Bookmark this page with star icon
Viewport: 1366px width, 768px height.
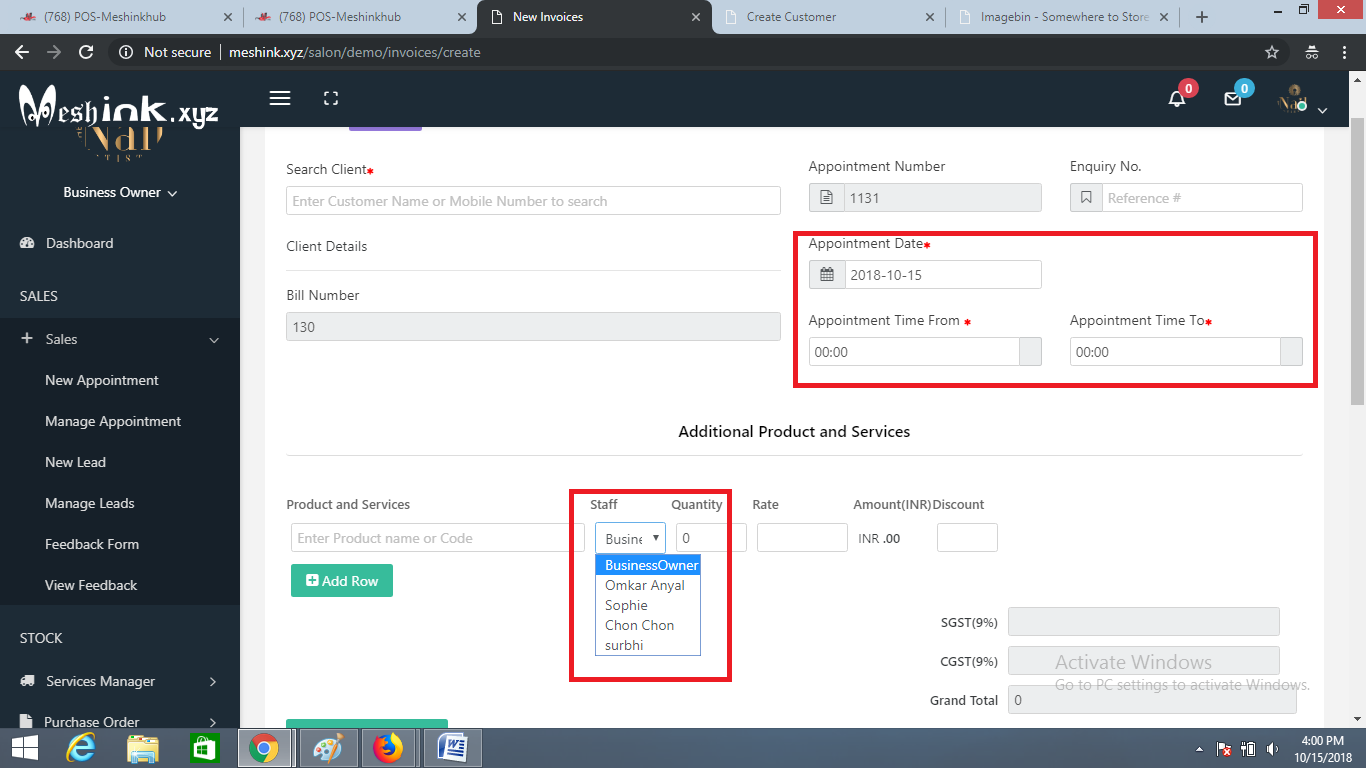pos(1272,52)
